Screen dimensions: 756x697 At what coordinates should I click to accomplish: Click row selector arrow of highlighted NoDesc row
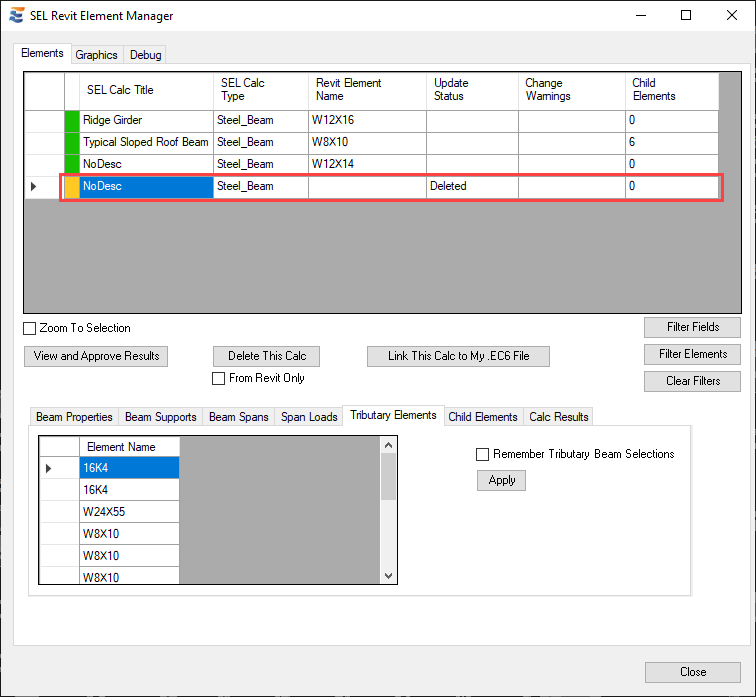pyautogui.click(x=33, y=187)
